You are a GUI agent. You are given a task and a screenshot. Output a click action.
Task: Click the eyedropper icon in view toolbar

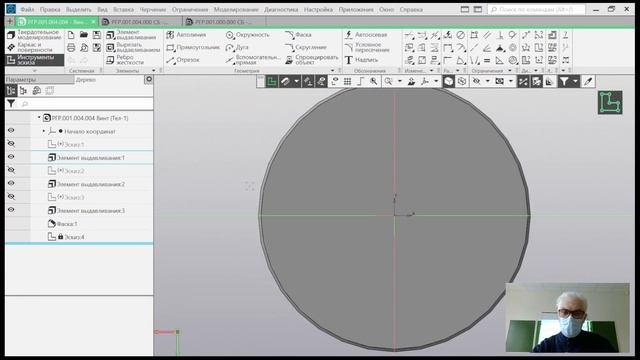(588, 82)
